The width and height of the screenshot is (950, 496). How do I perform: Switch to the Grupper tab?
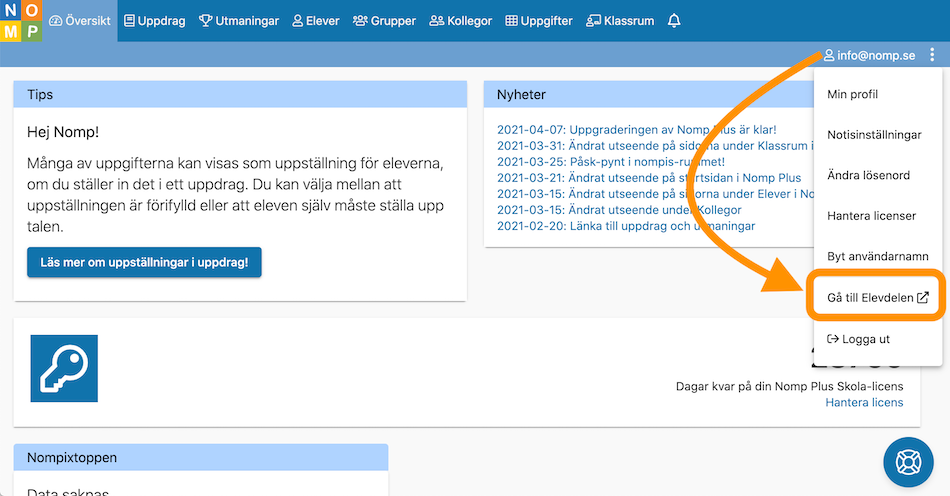pos(384,21)
